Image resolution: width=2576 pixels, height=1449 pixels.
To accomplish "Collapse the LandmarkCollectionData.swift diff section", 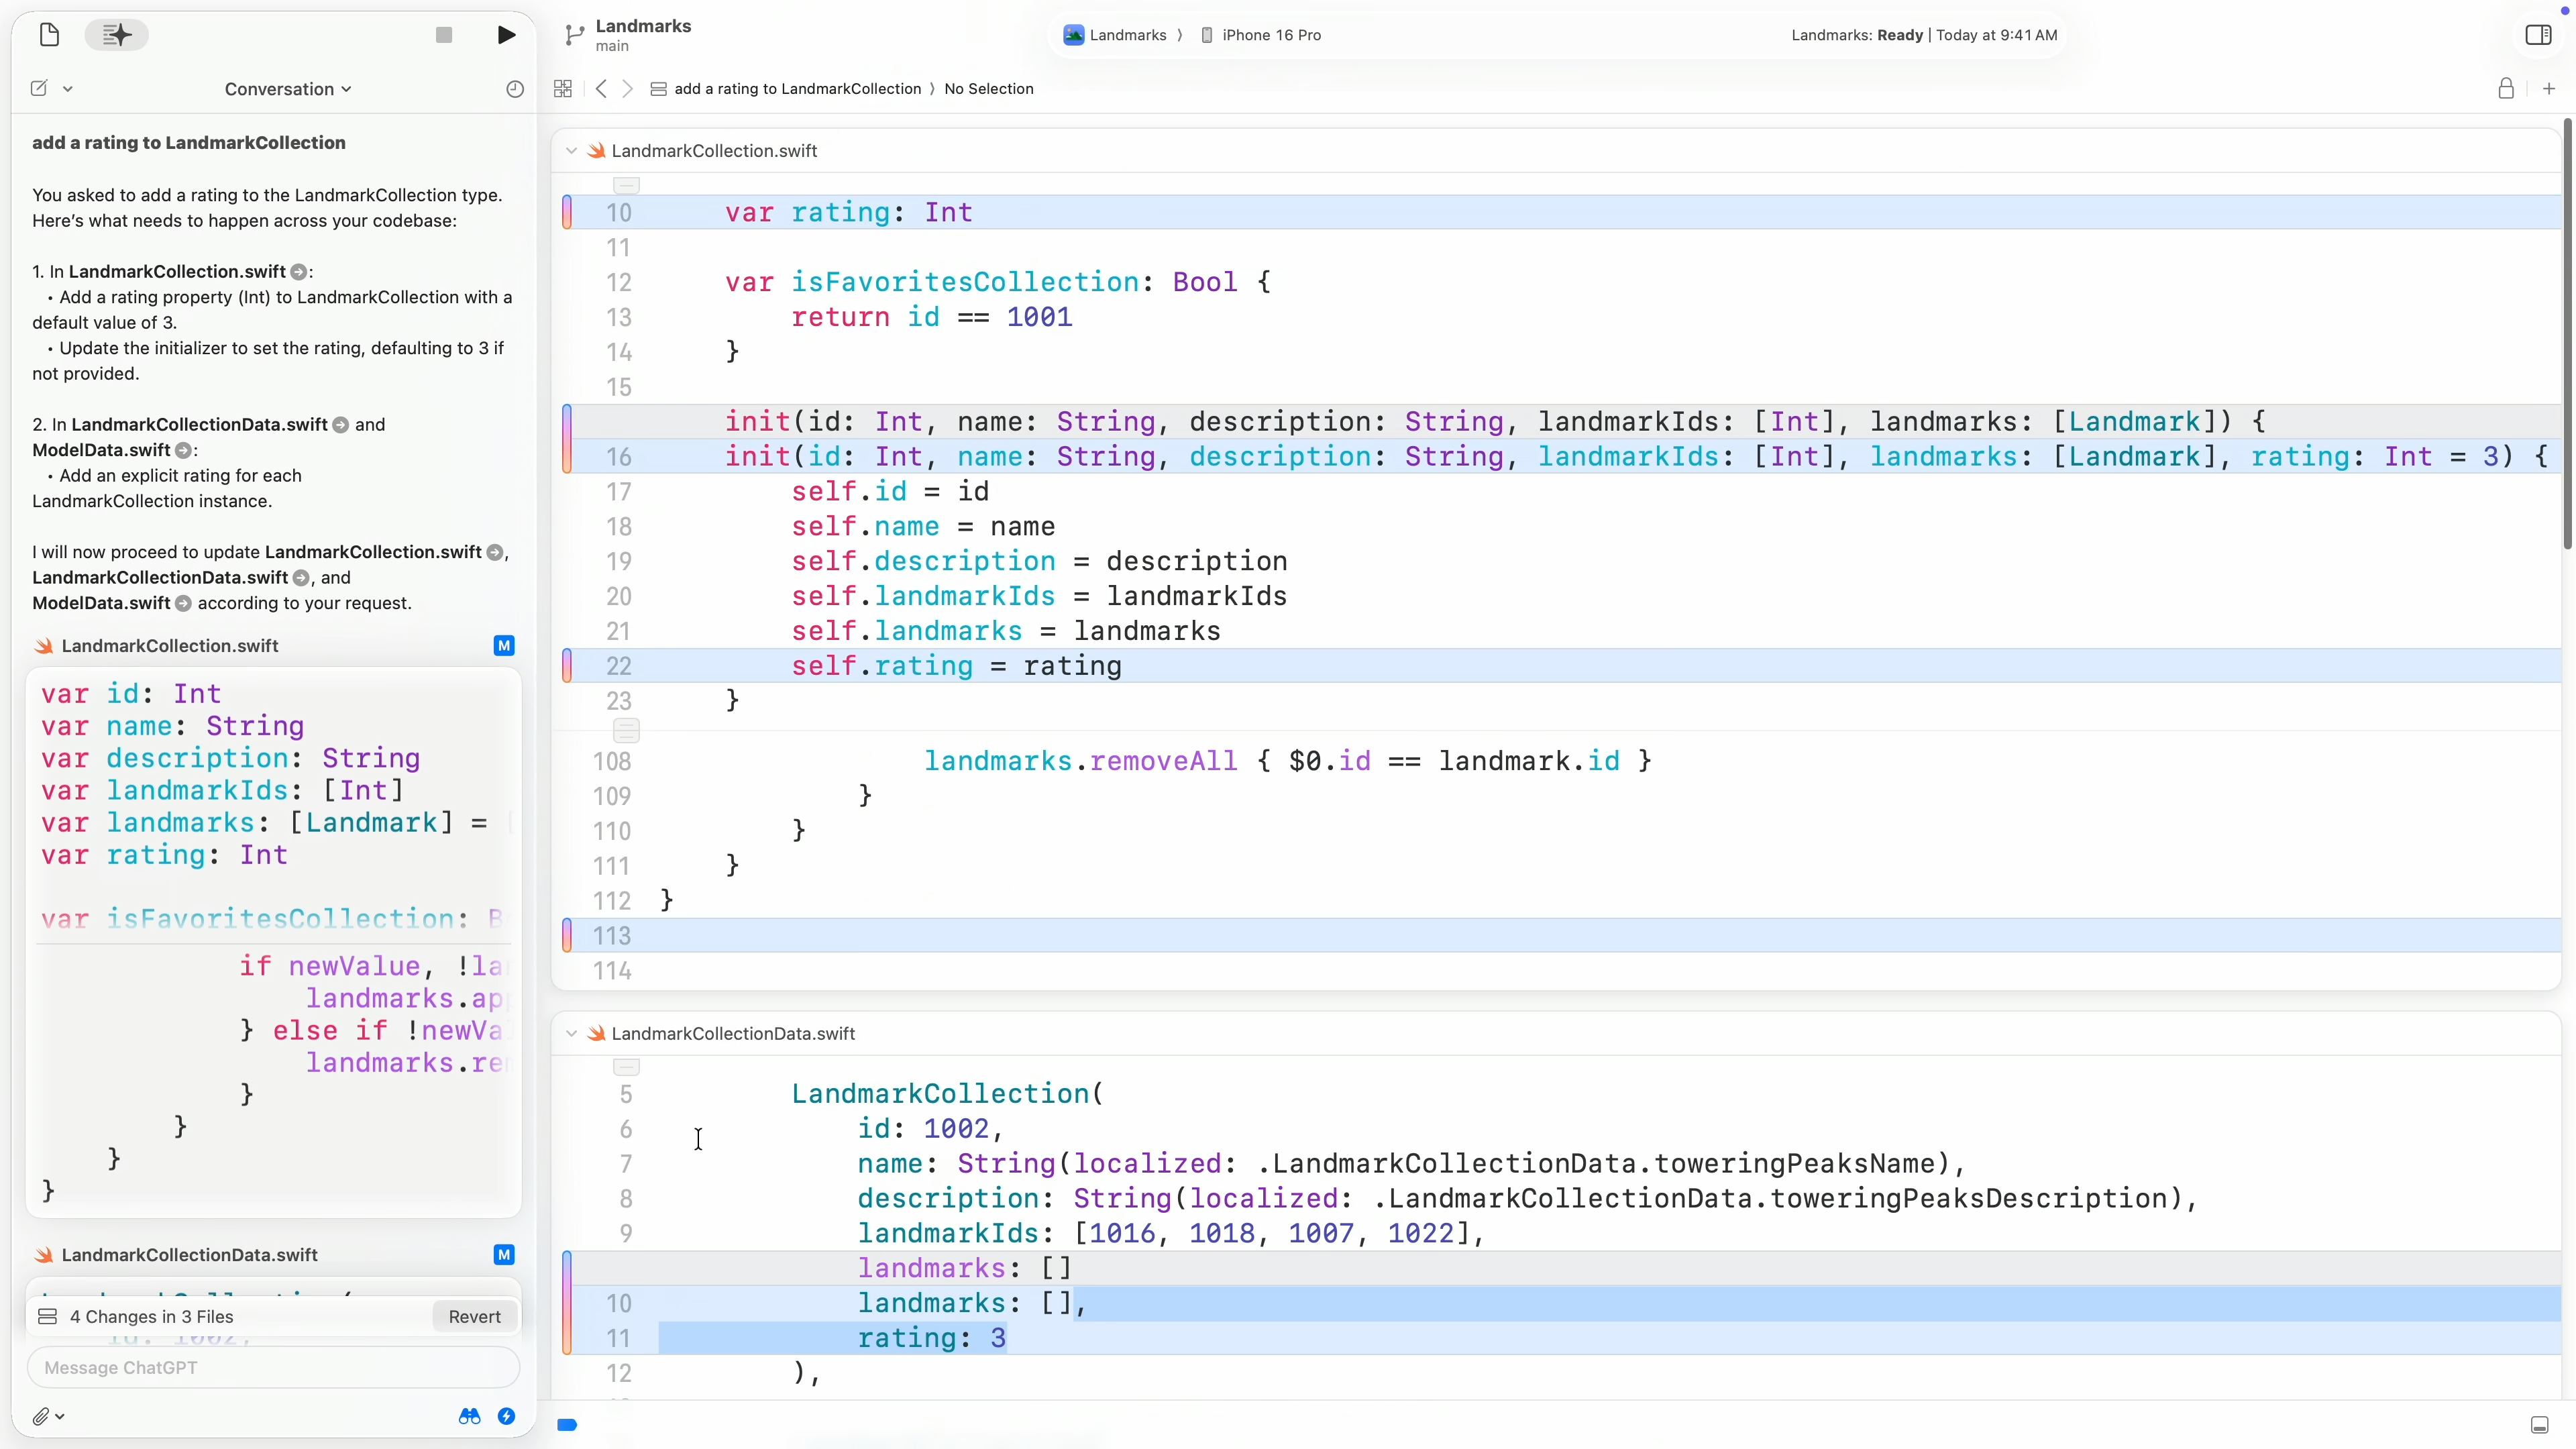I will (571, 1034).
